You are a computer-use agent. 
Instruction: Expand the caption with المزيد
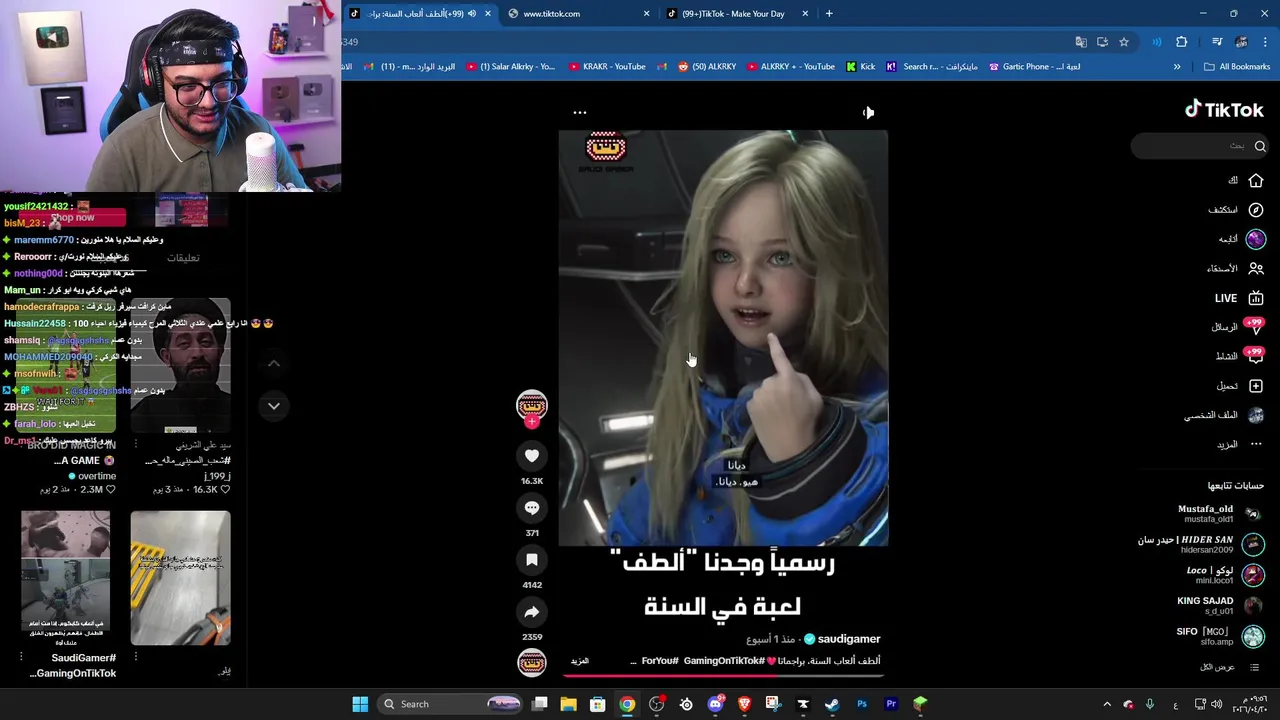pyautogui.click(x=580, y=661)
